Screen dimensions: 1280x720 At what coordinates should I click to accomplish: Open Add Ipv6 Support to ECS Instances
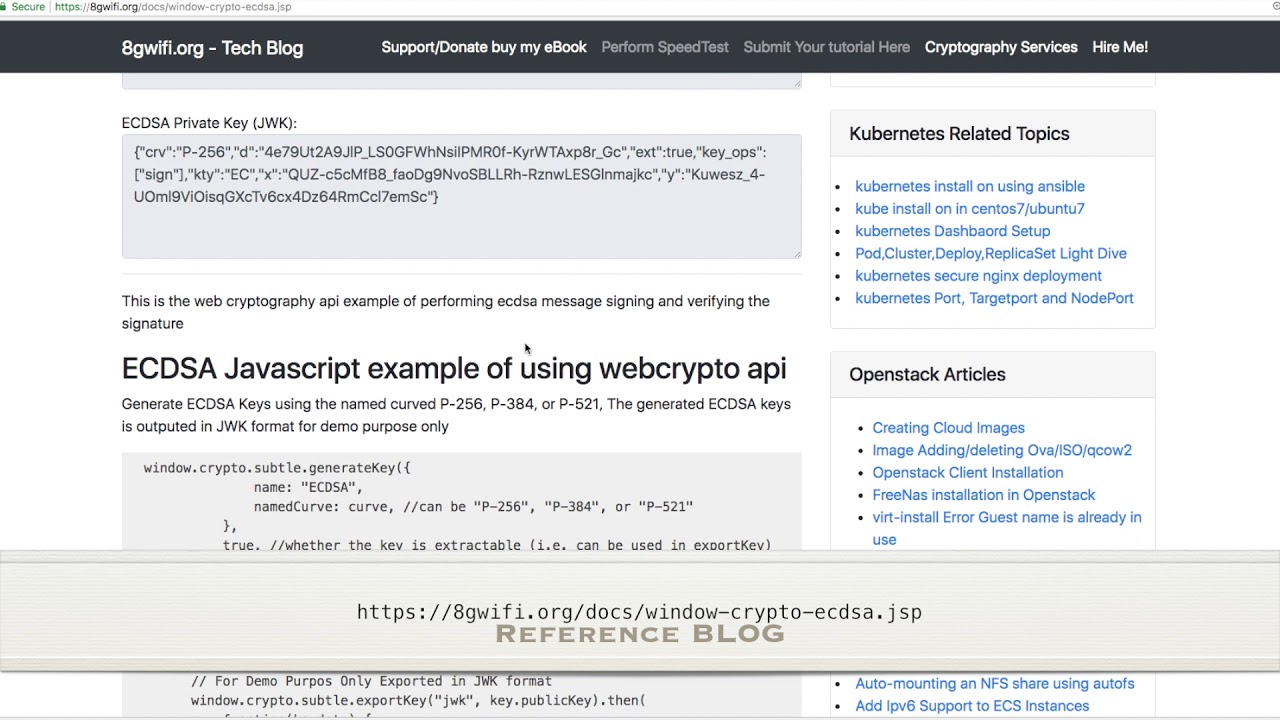pyautogui.click(x=972, y=706)
